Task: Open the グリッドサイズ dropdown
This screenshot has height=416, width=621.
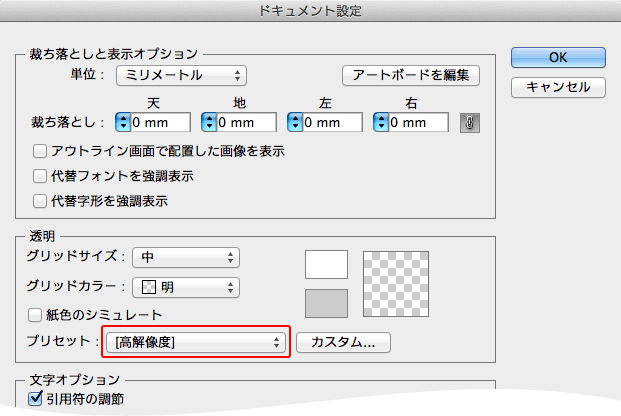Action: coord(187,258)
